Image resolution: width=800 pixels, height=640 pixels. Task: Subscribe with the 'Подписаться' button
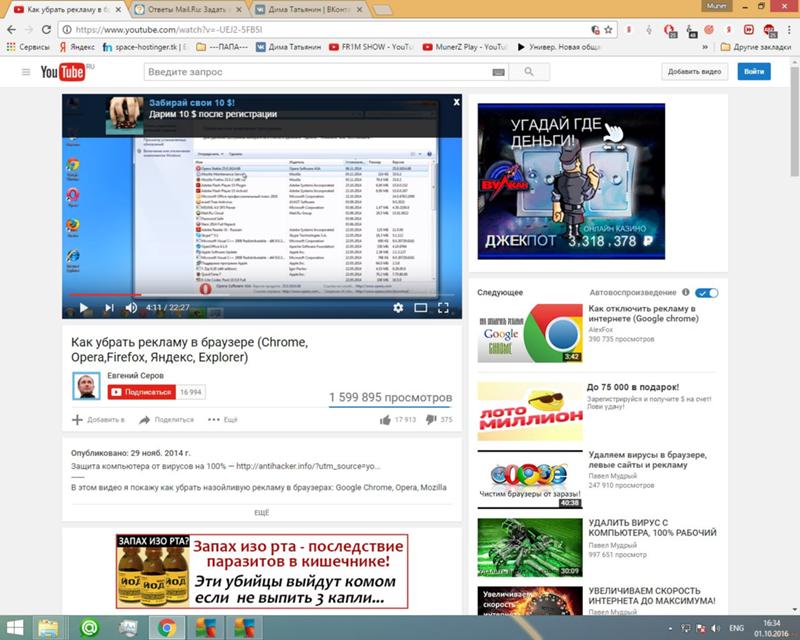[141, 392]
